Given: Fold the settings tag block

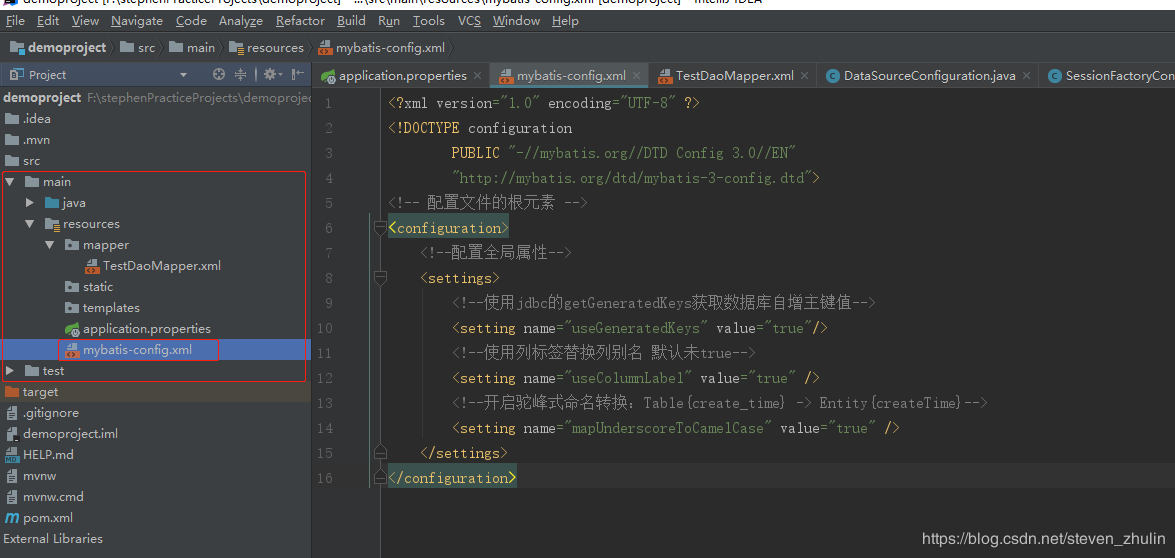Looking at the screenshot, I should tap(380, 278).
